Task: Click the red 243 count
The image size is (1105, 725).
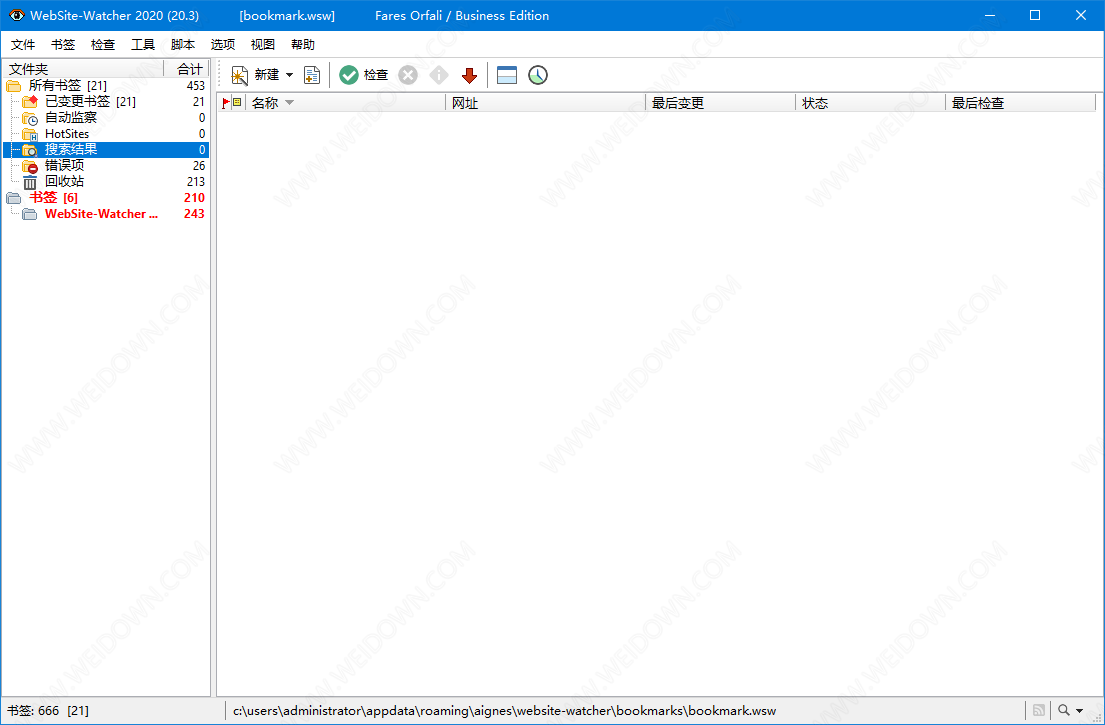Action: 194,214
